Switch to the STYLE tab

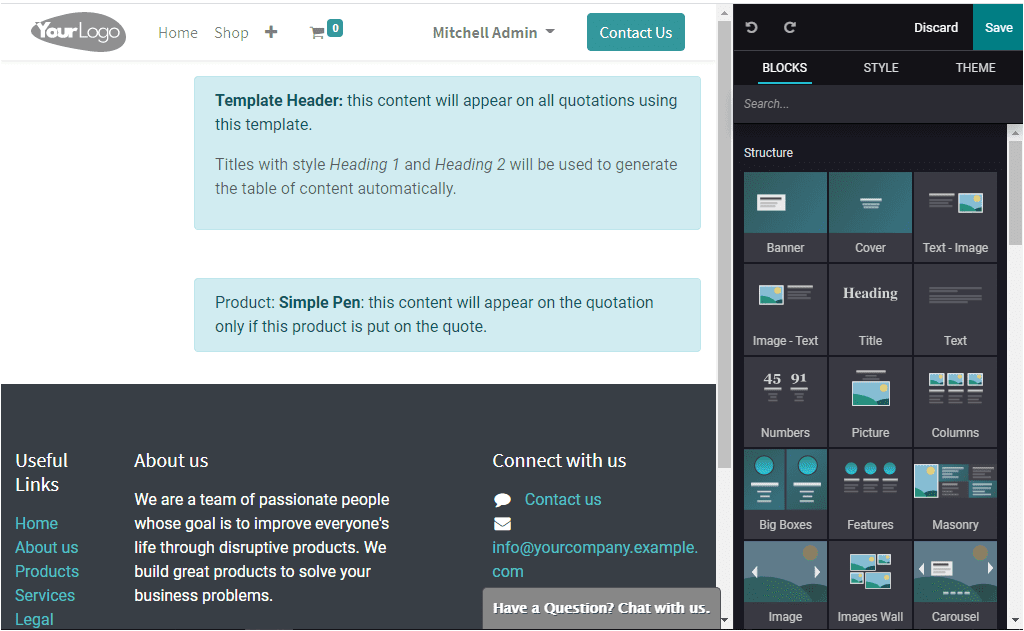881,68
